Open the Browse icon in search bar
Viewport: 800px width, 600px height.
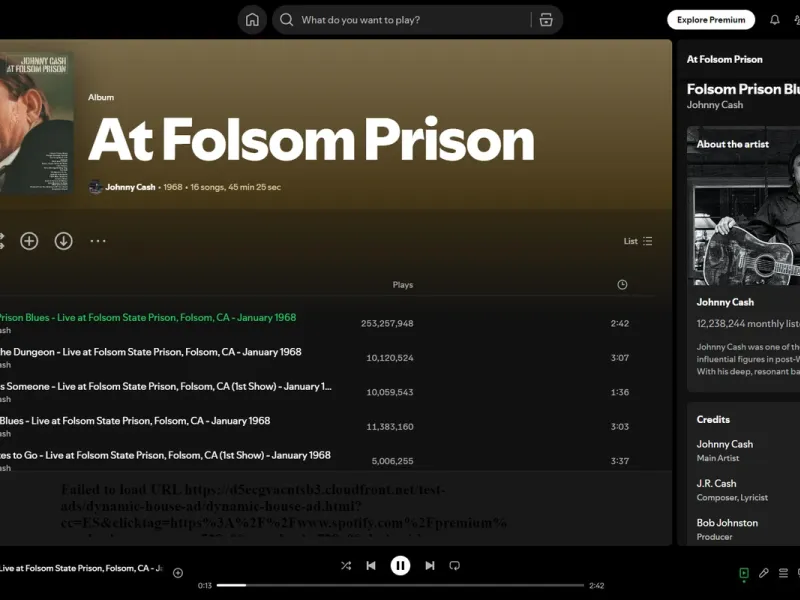546,20
